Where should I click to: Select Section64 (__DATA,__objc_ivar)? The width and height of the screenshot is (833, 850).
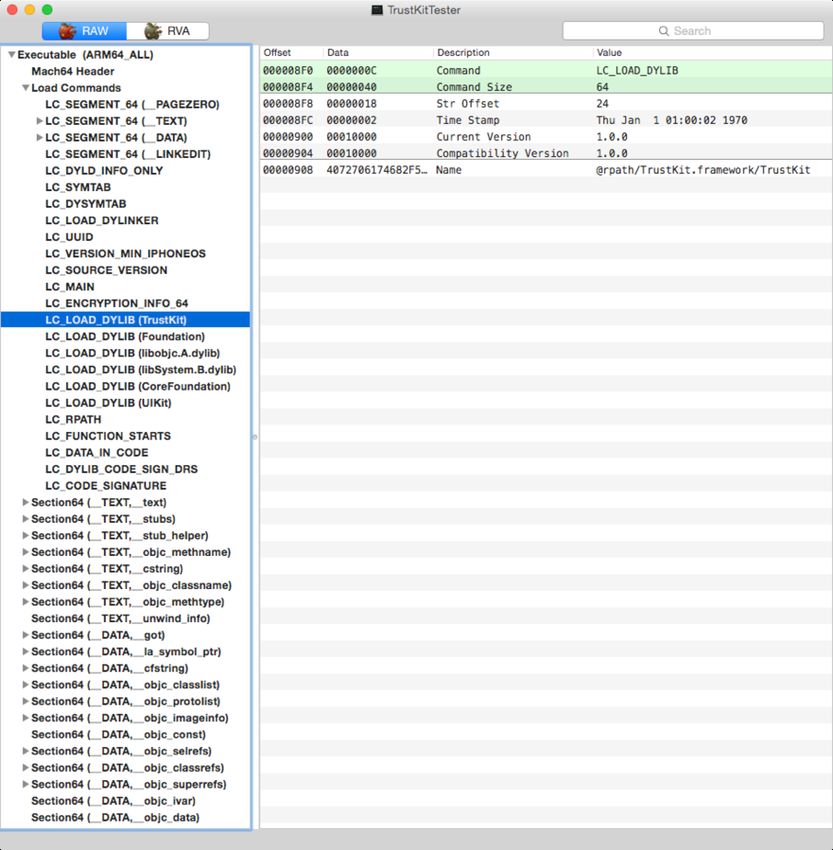coord(113,801)
